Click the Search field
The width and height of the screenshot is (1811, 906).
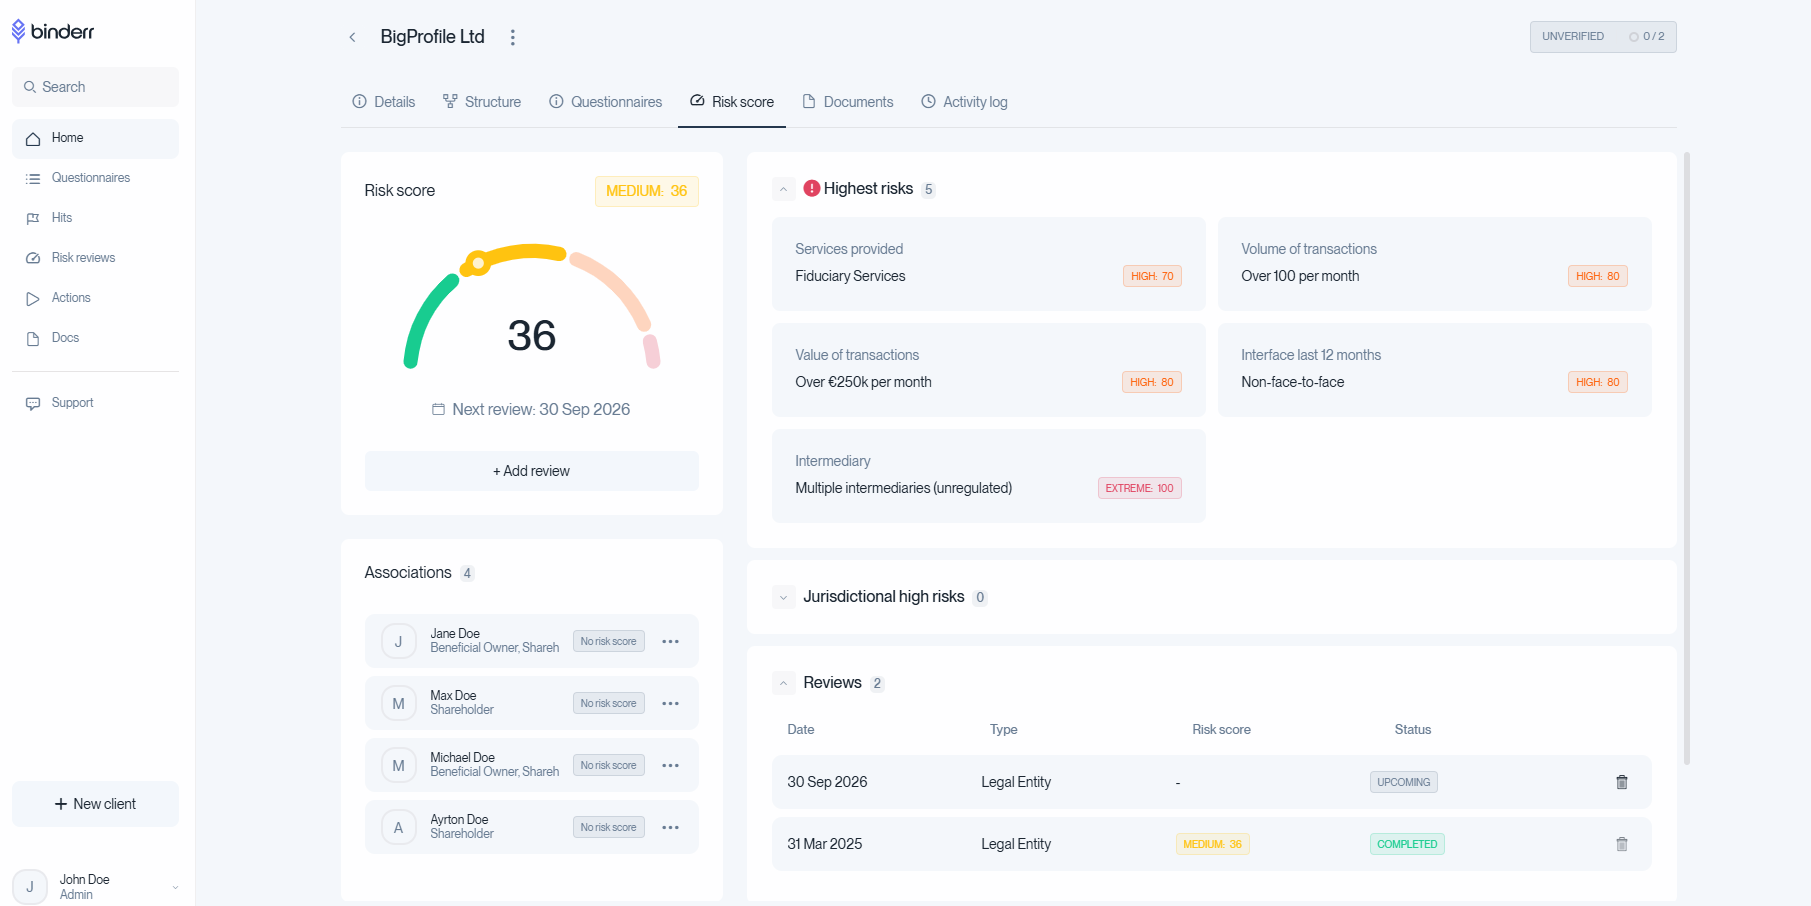[x=95, y=87]
